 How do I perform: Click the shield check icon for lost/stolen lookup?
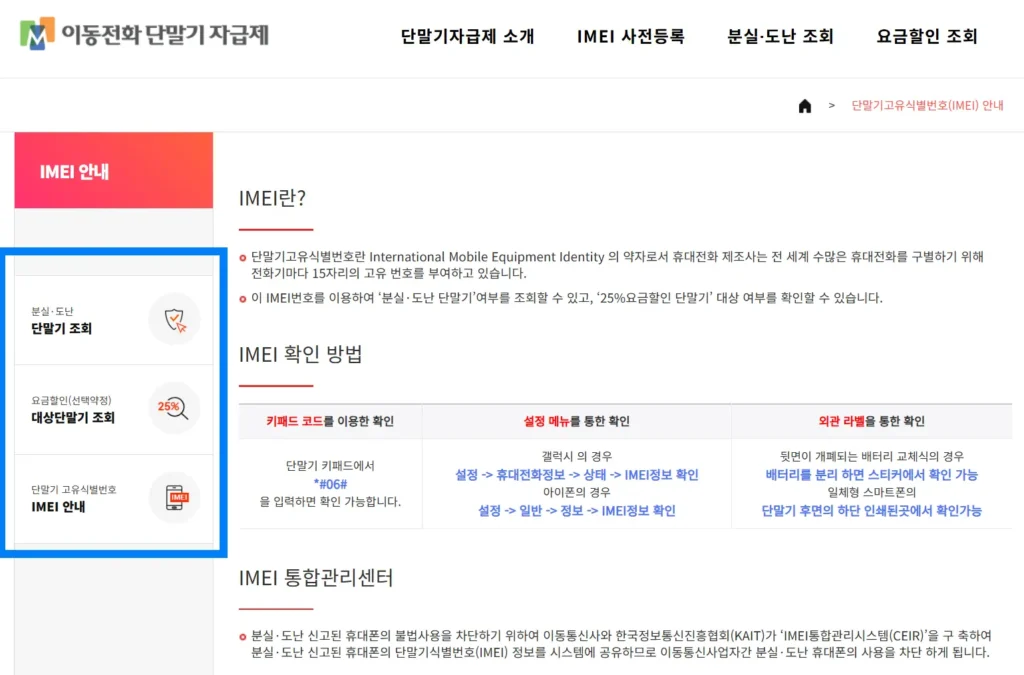tap(174, 320)
